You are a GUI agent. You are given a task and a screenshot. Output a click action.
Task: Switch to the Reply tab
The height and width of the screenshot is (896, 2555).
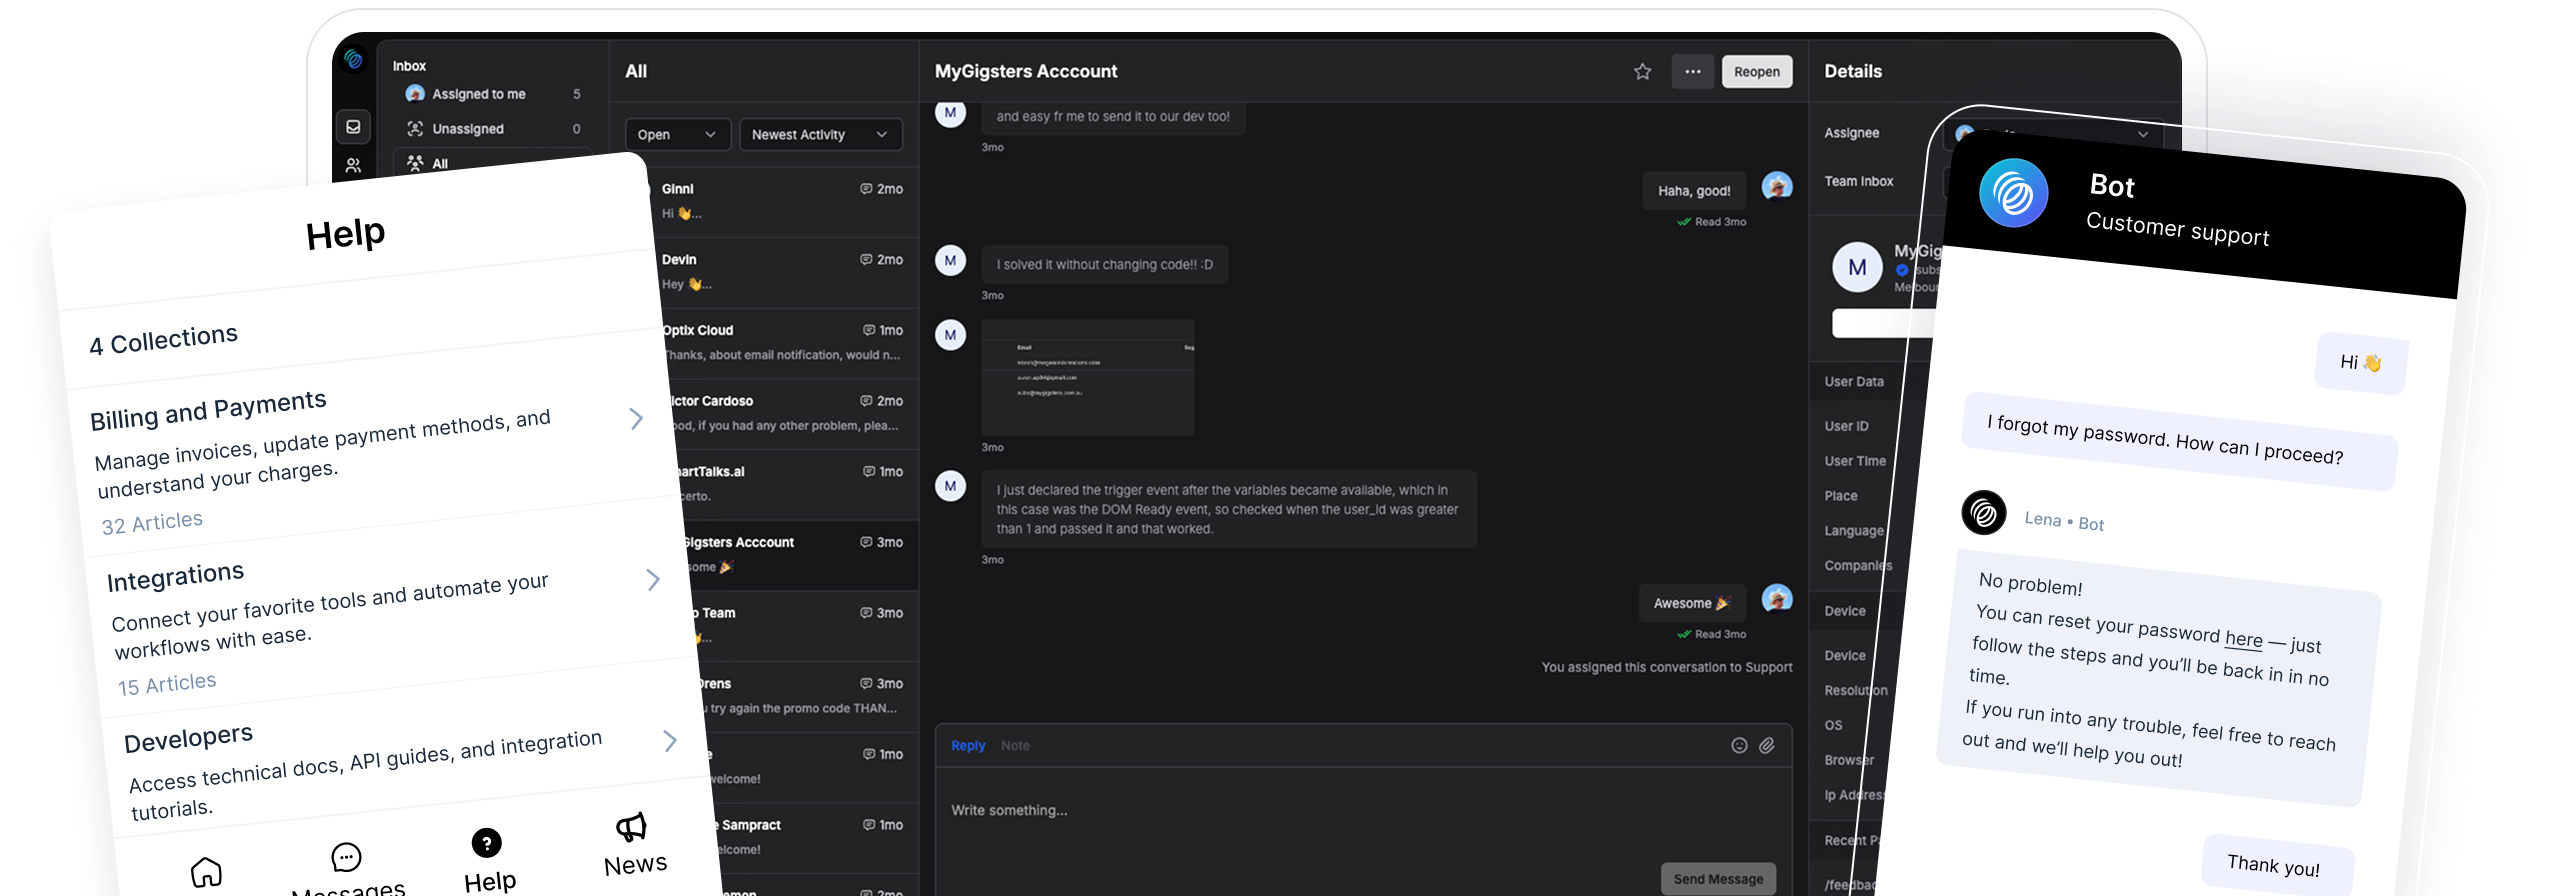tap(967, 746)
